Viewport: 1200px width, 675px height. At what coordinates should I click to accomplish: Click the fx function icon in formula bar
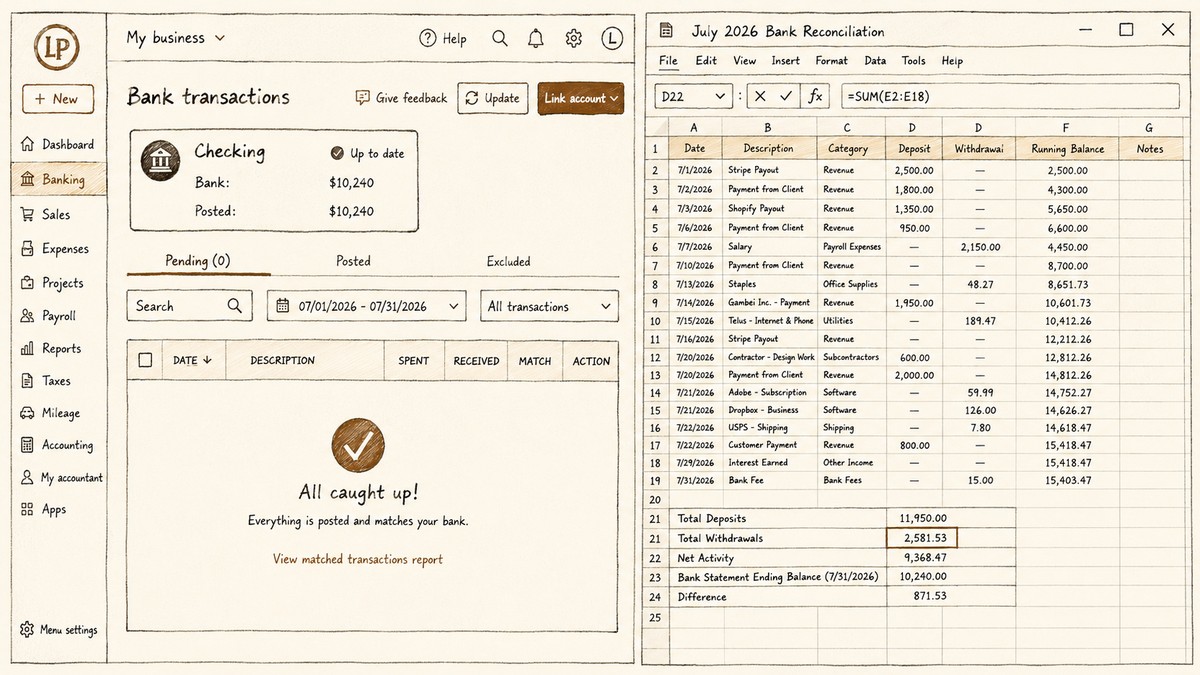coord(816,97)
